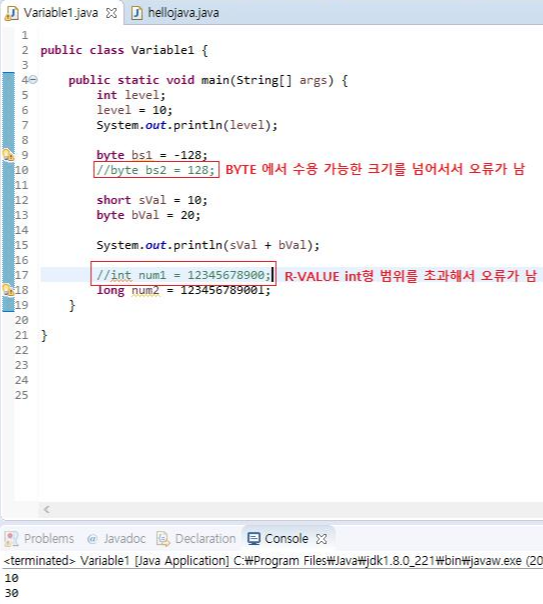
Task: Click the console output value 30
Action: pos(12,593)
